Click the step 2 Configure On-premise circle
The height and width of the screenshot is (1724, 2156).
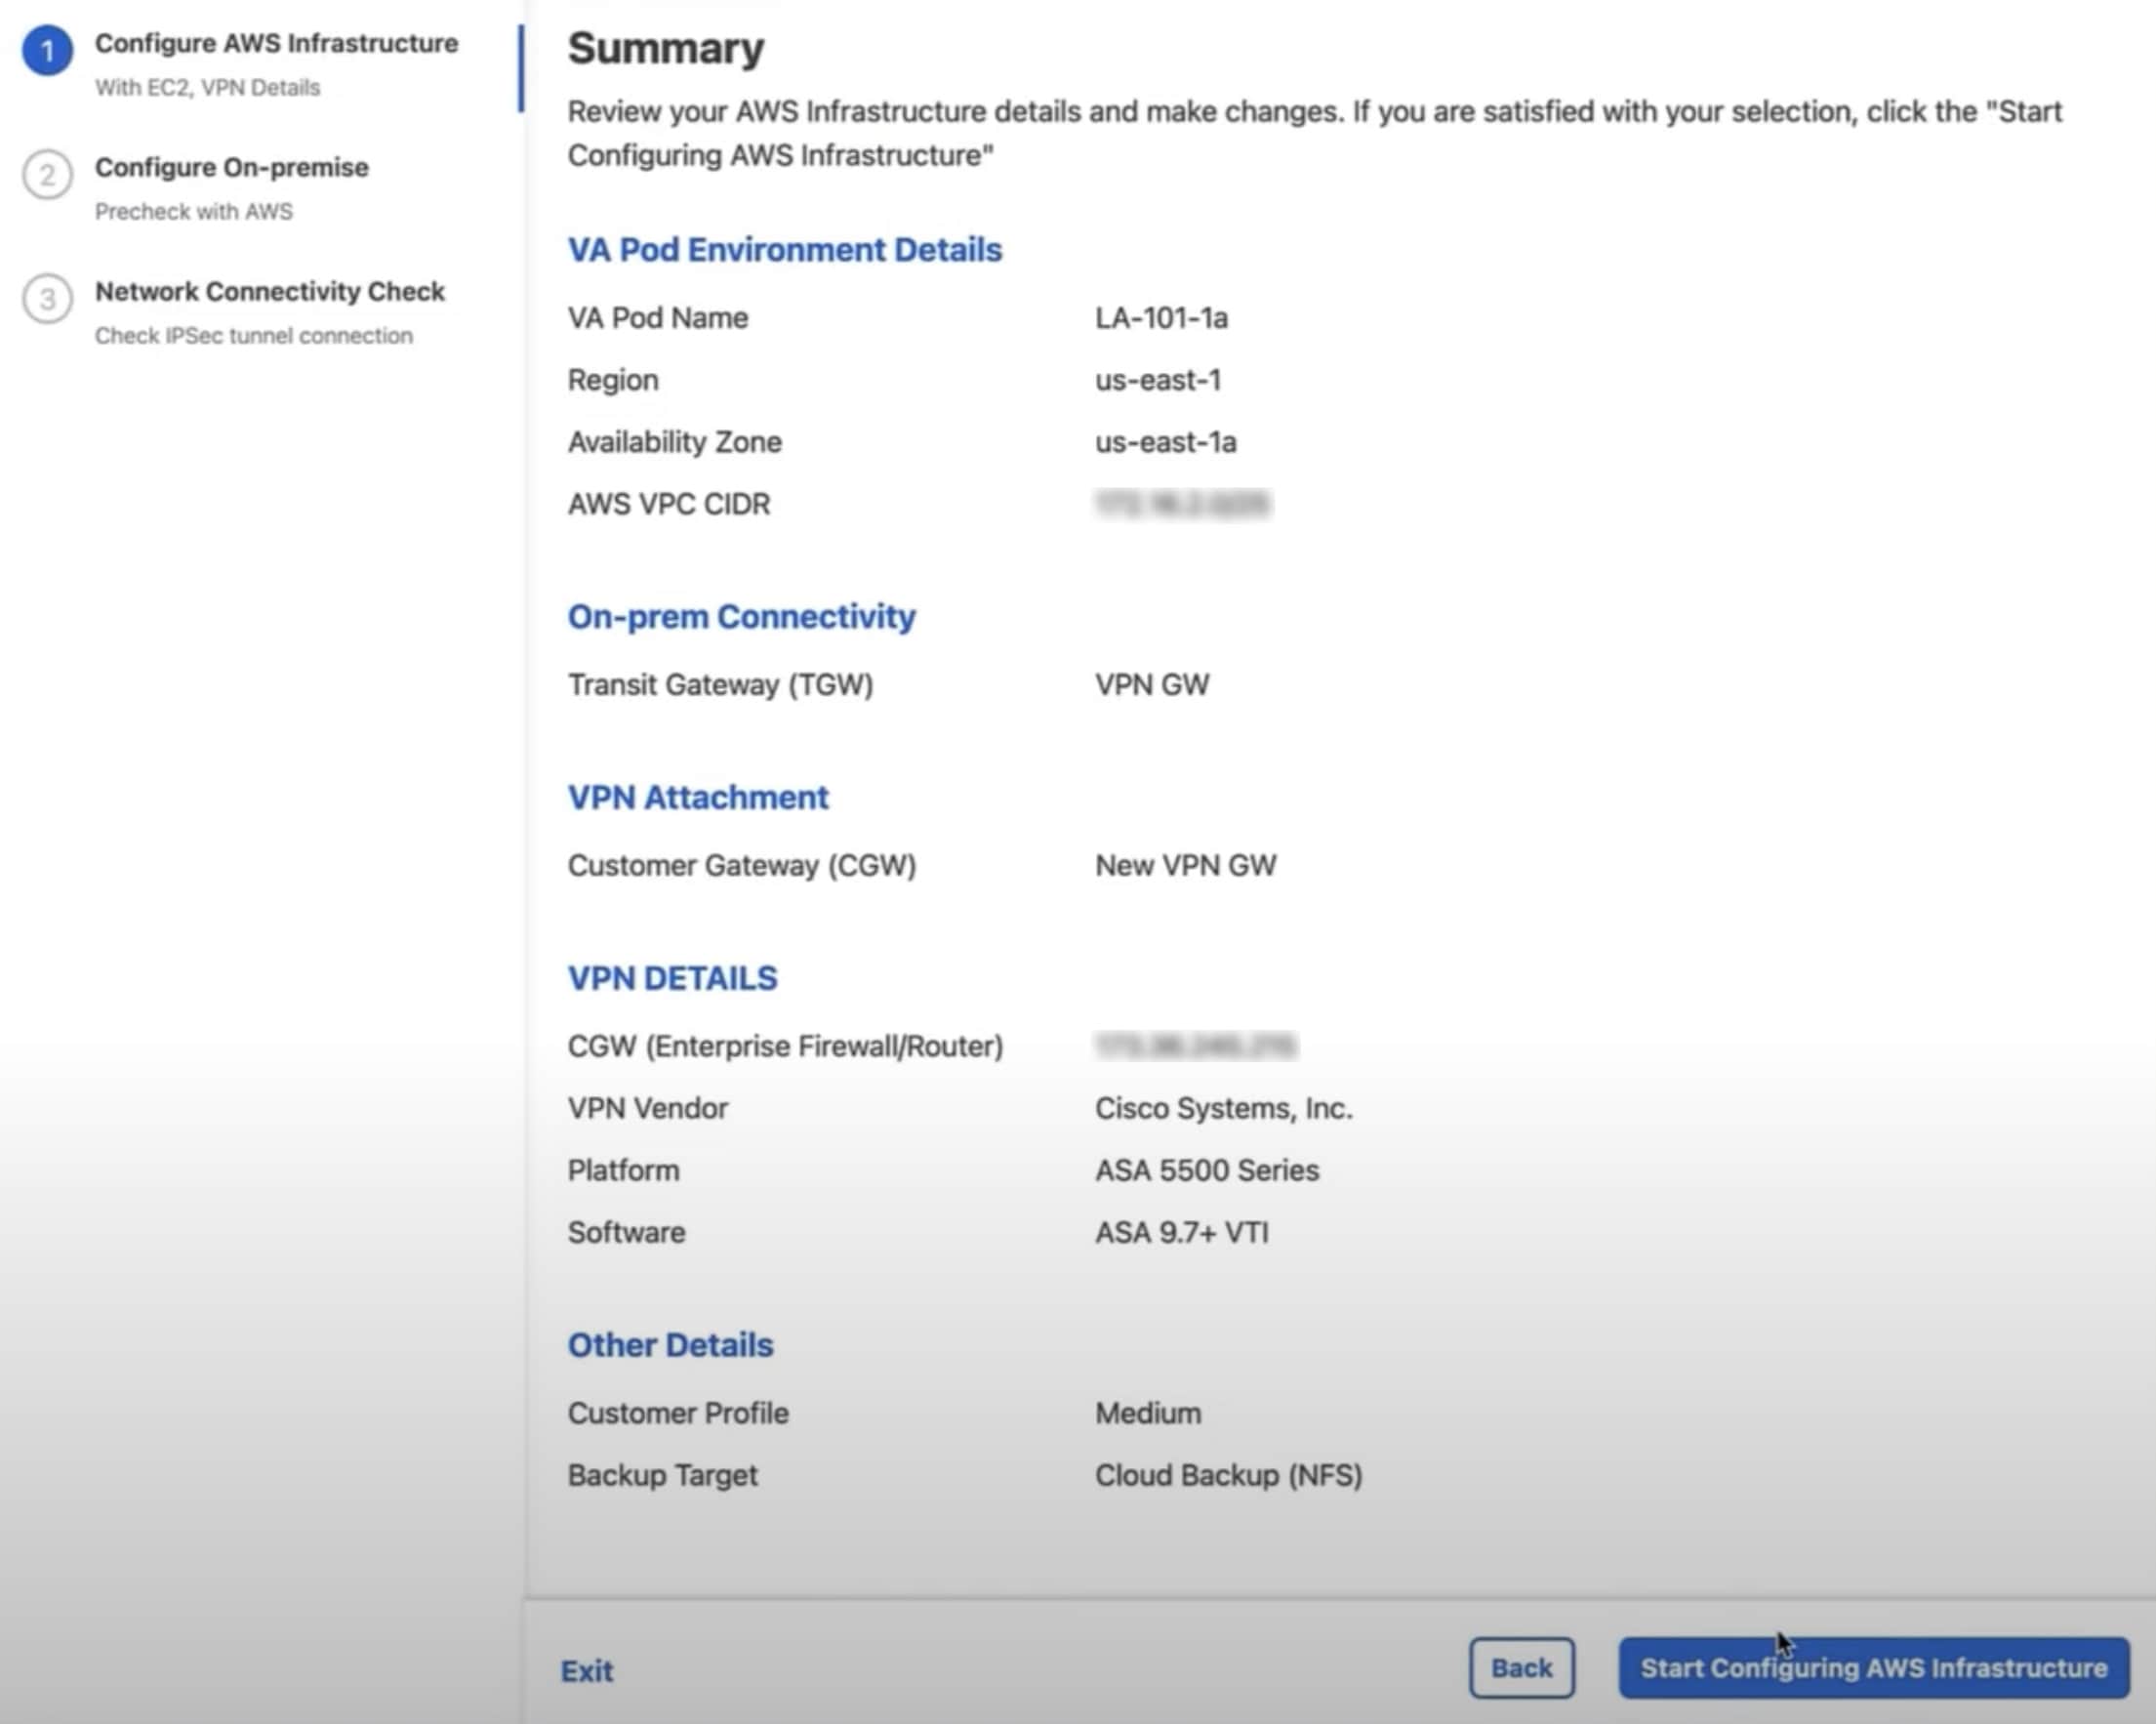[48, 175]
